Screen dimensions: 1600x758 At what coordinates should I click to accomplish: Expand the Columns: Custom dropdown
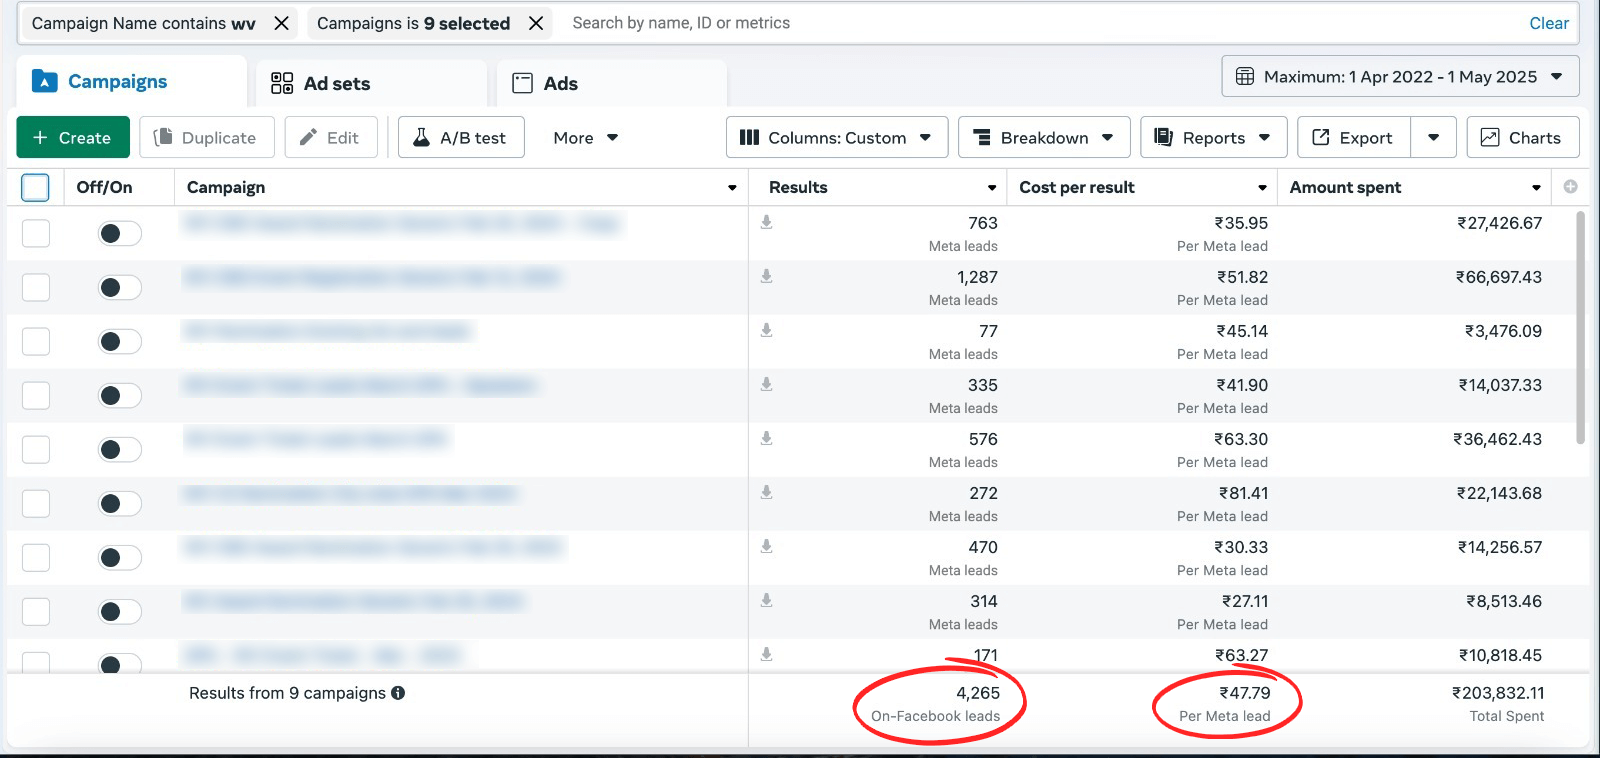(835, 138)
